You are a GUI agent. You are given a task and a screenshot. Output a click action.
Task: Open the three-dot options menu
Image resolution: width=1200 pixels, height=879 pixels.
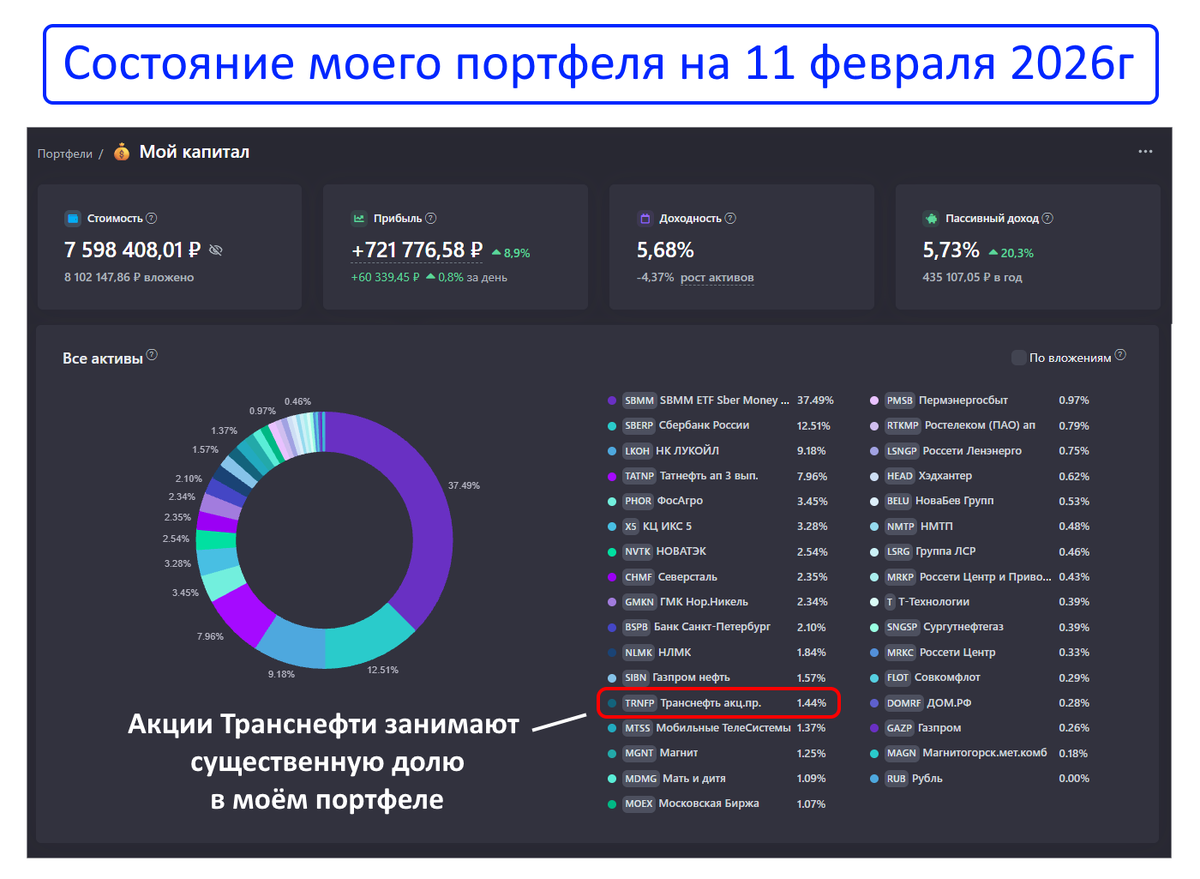click(x=1145, y=150)
